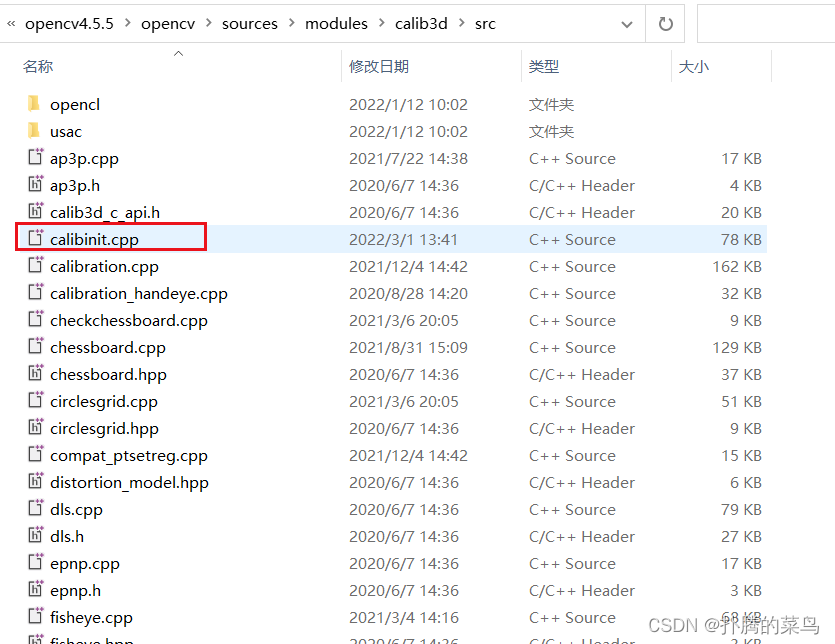The image size is (835, 644).
Task: Select the file name checkchessboard.cpp
Action: (x=129, y=321)
